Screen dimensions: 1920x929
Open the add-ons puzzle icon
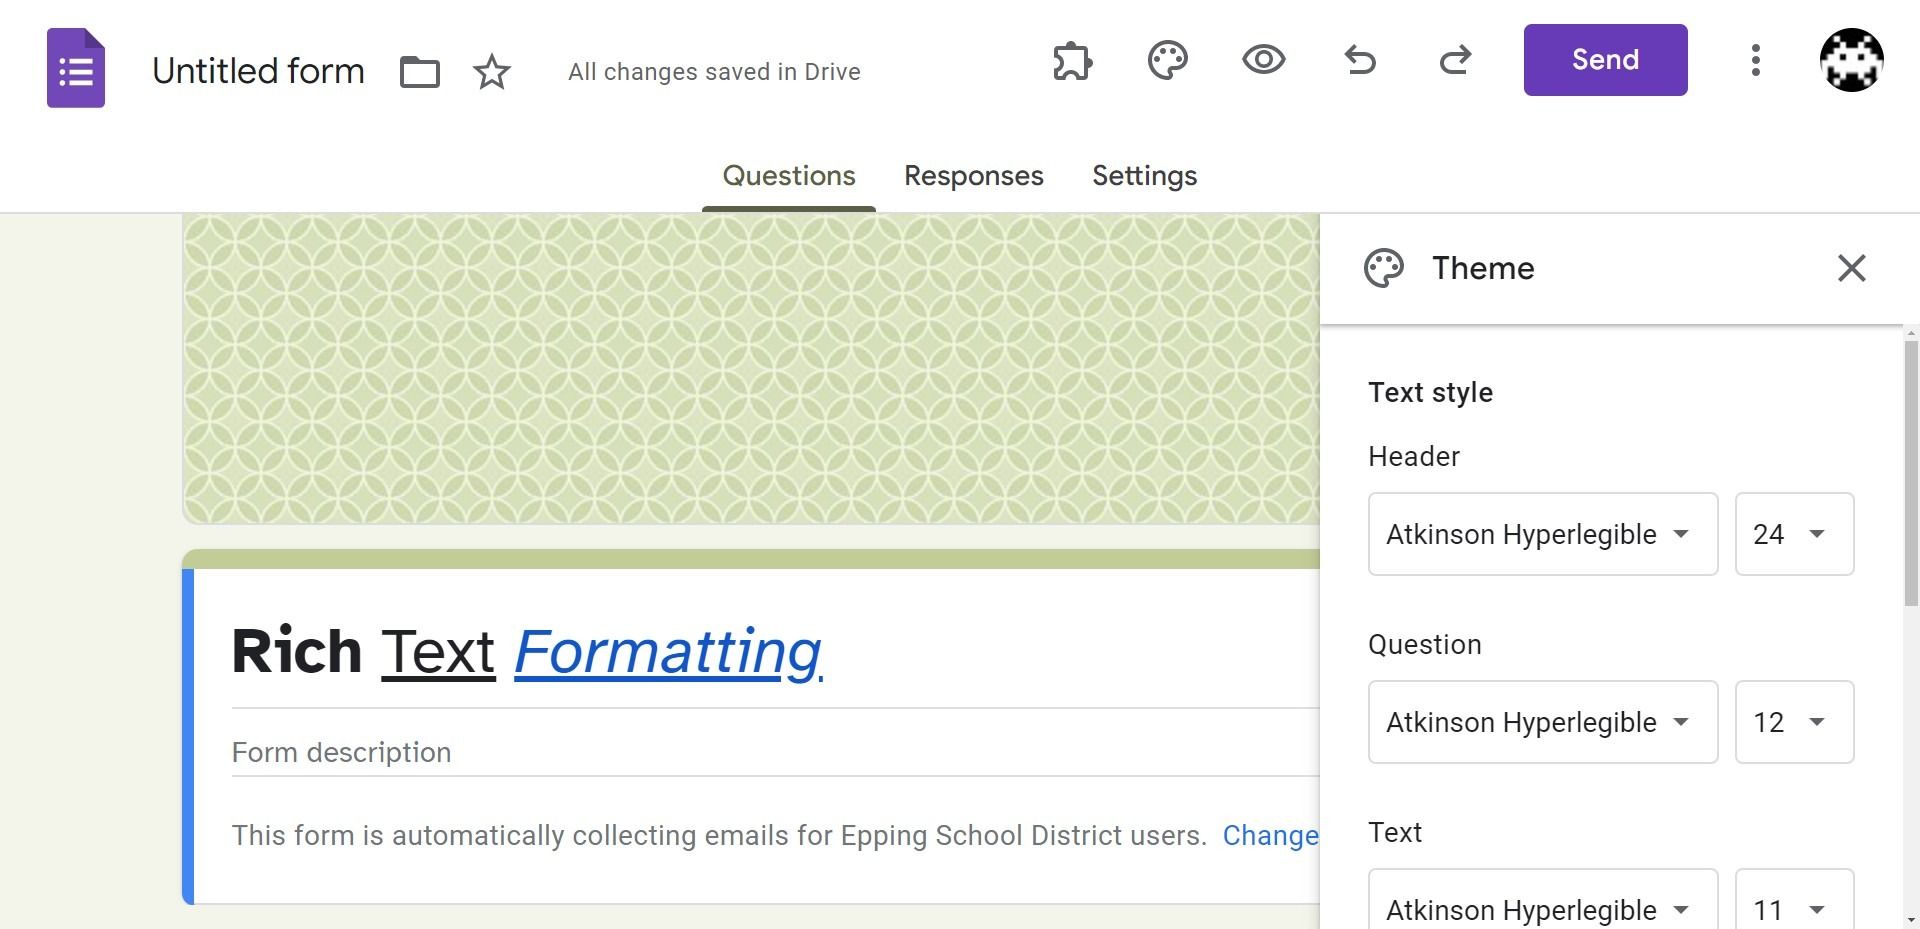click(1072, 61)
